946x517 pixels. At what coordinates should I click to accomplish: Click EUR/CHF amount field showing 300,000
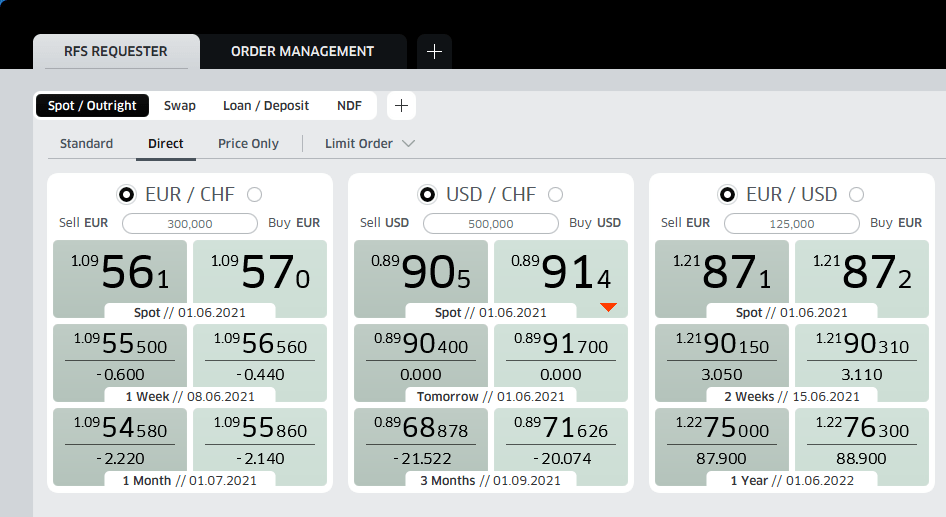point(190,224)
